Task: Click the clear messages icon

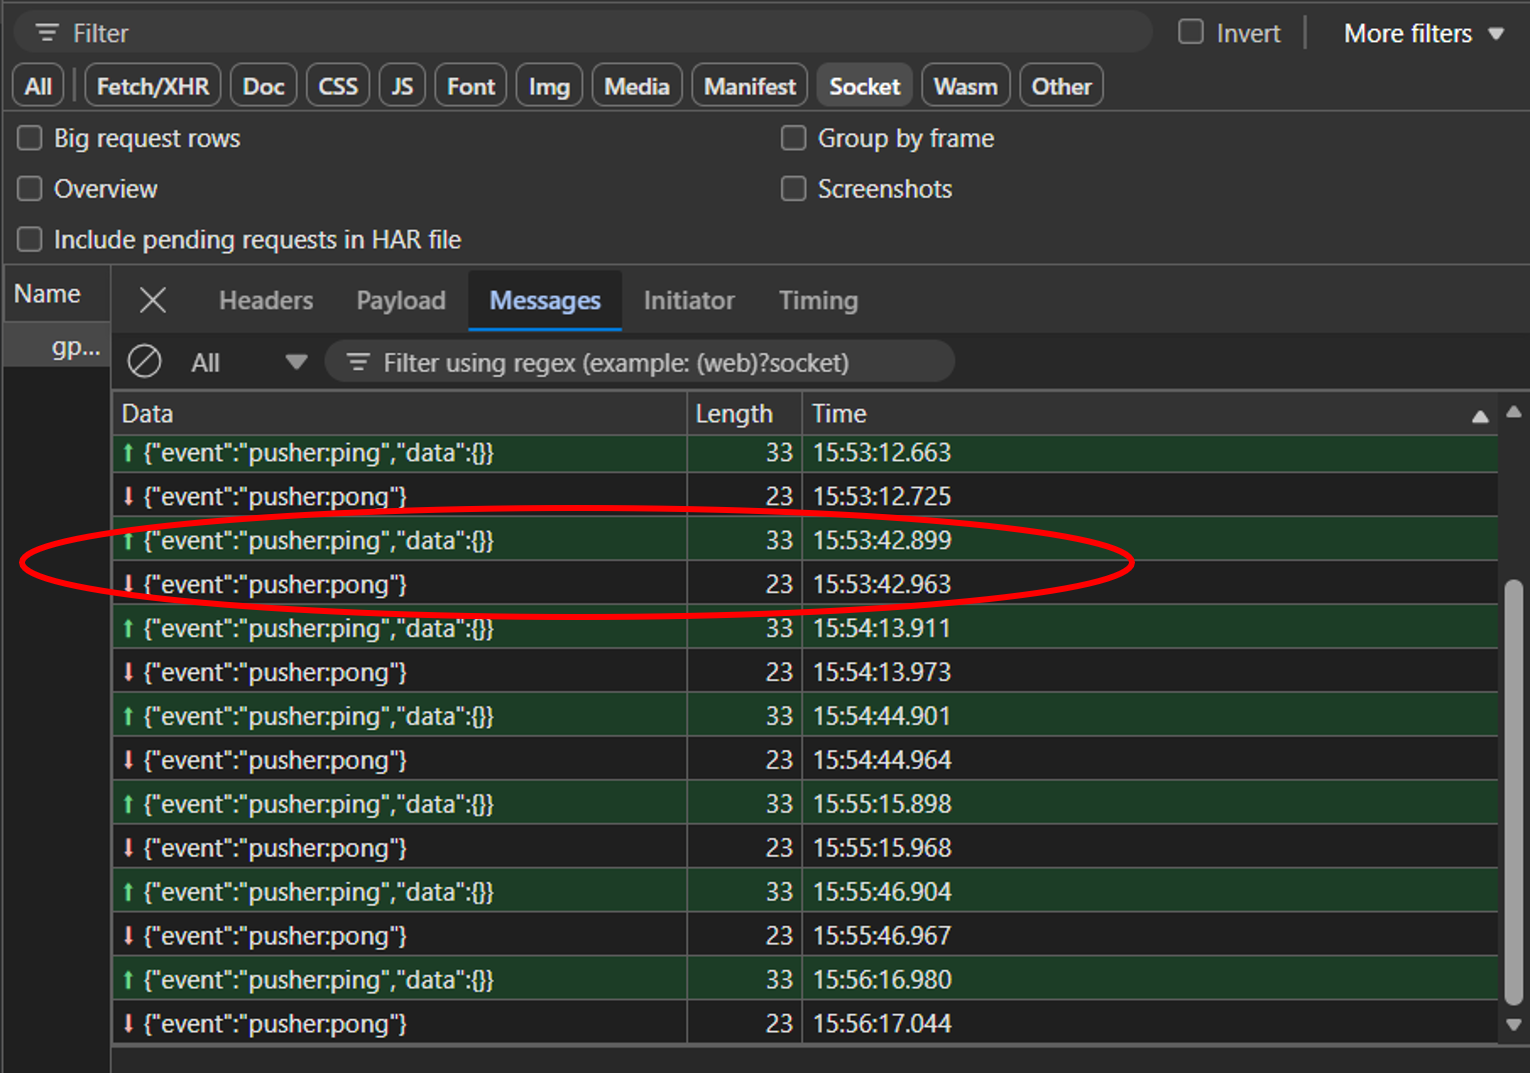Action: point(145,361)
